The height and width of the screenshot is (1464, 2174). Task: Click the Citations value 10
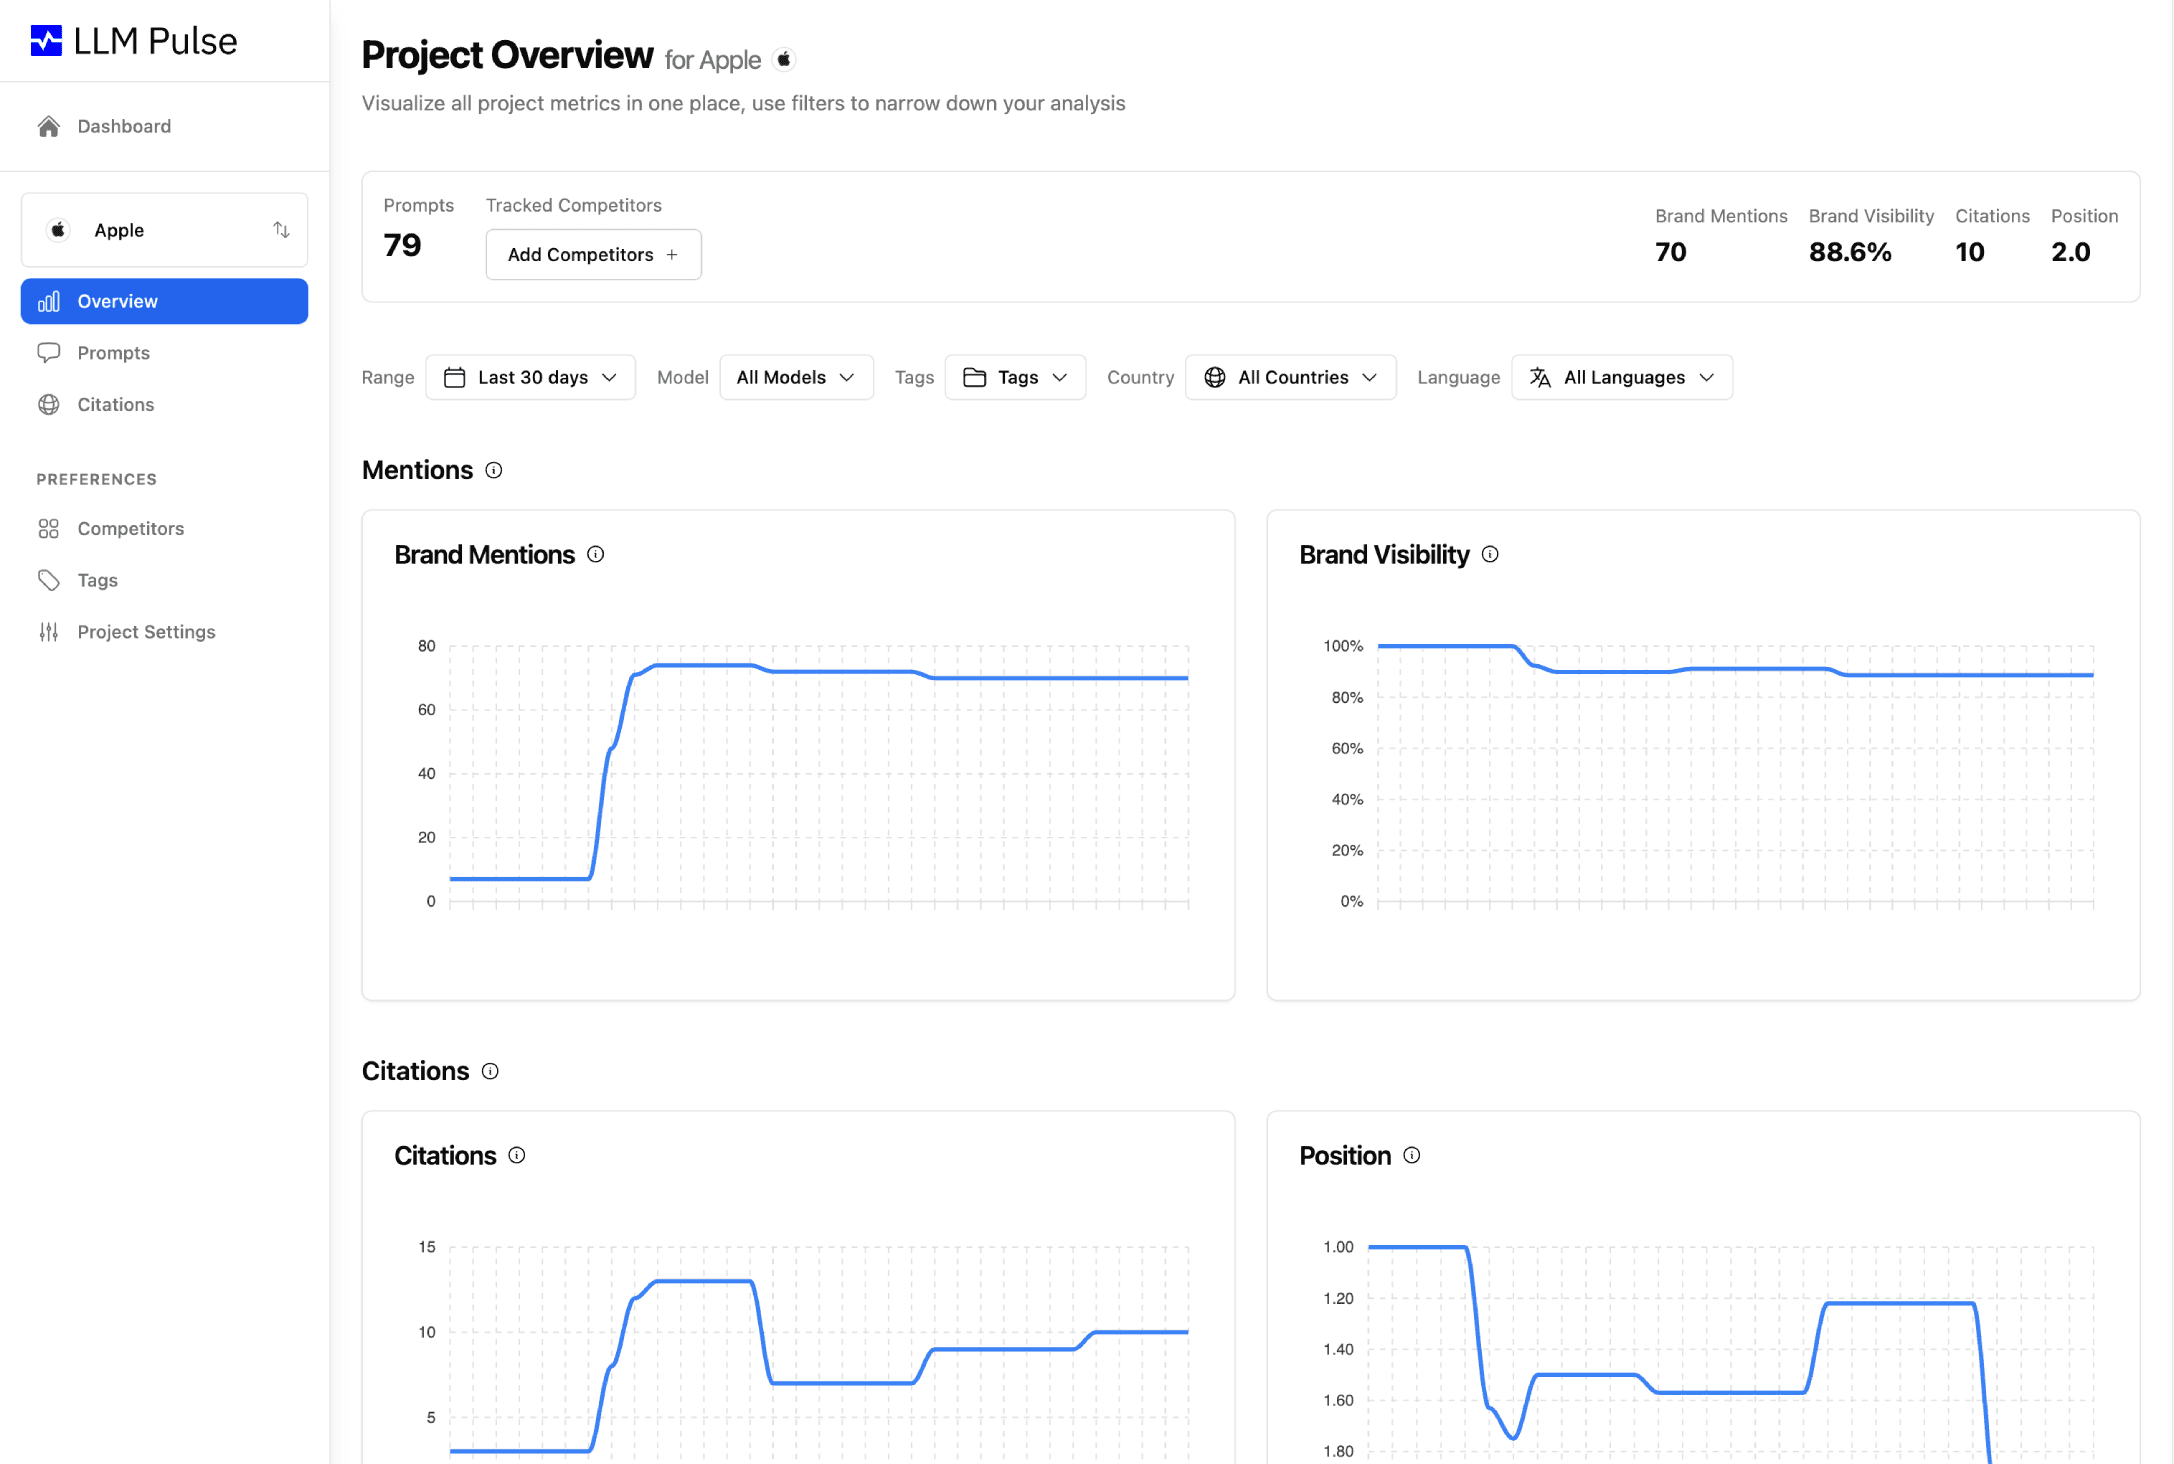1970,252
